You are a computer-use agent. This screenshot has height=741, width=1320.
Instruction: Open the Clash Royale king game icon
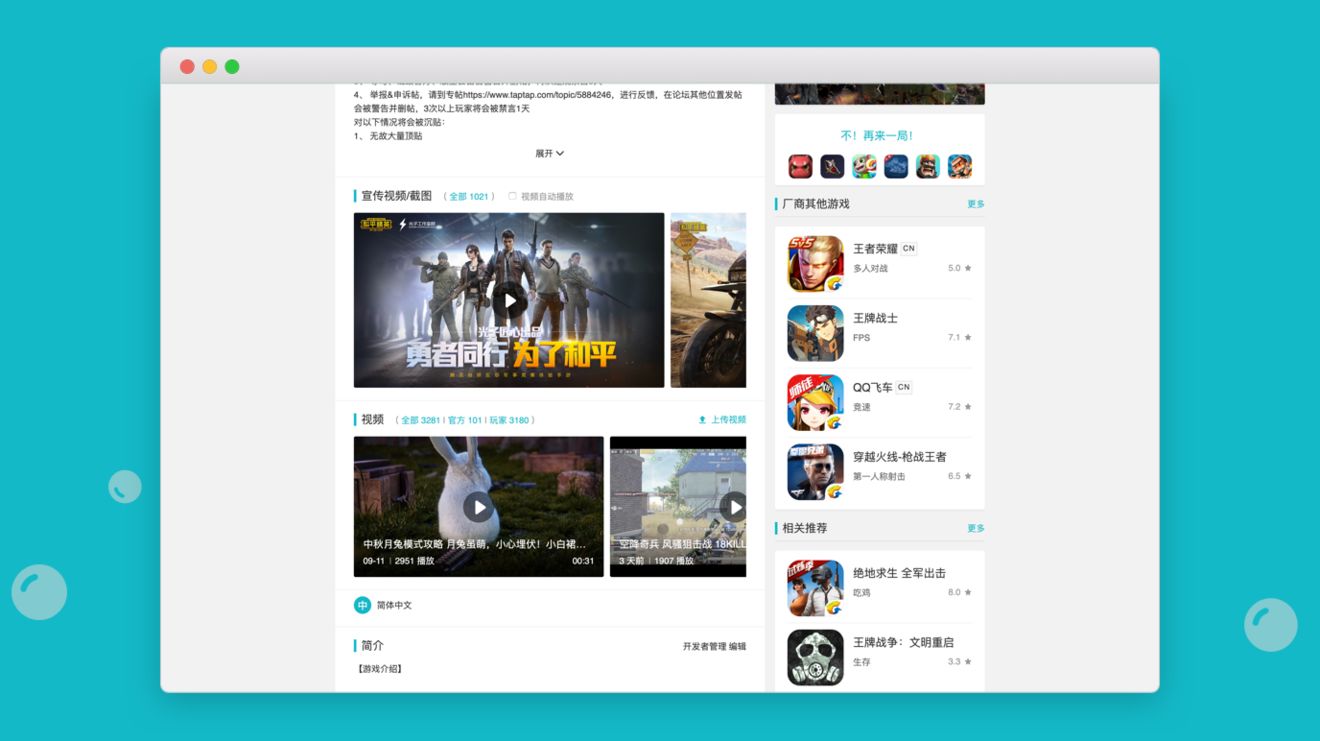point(928,166)
